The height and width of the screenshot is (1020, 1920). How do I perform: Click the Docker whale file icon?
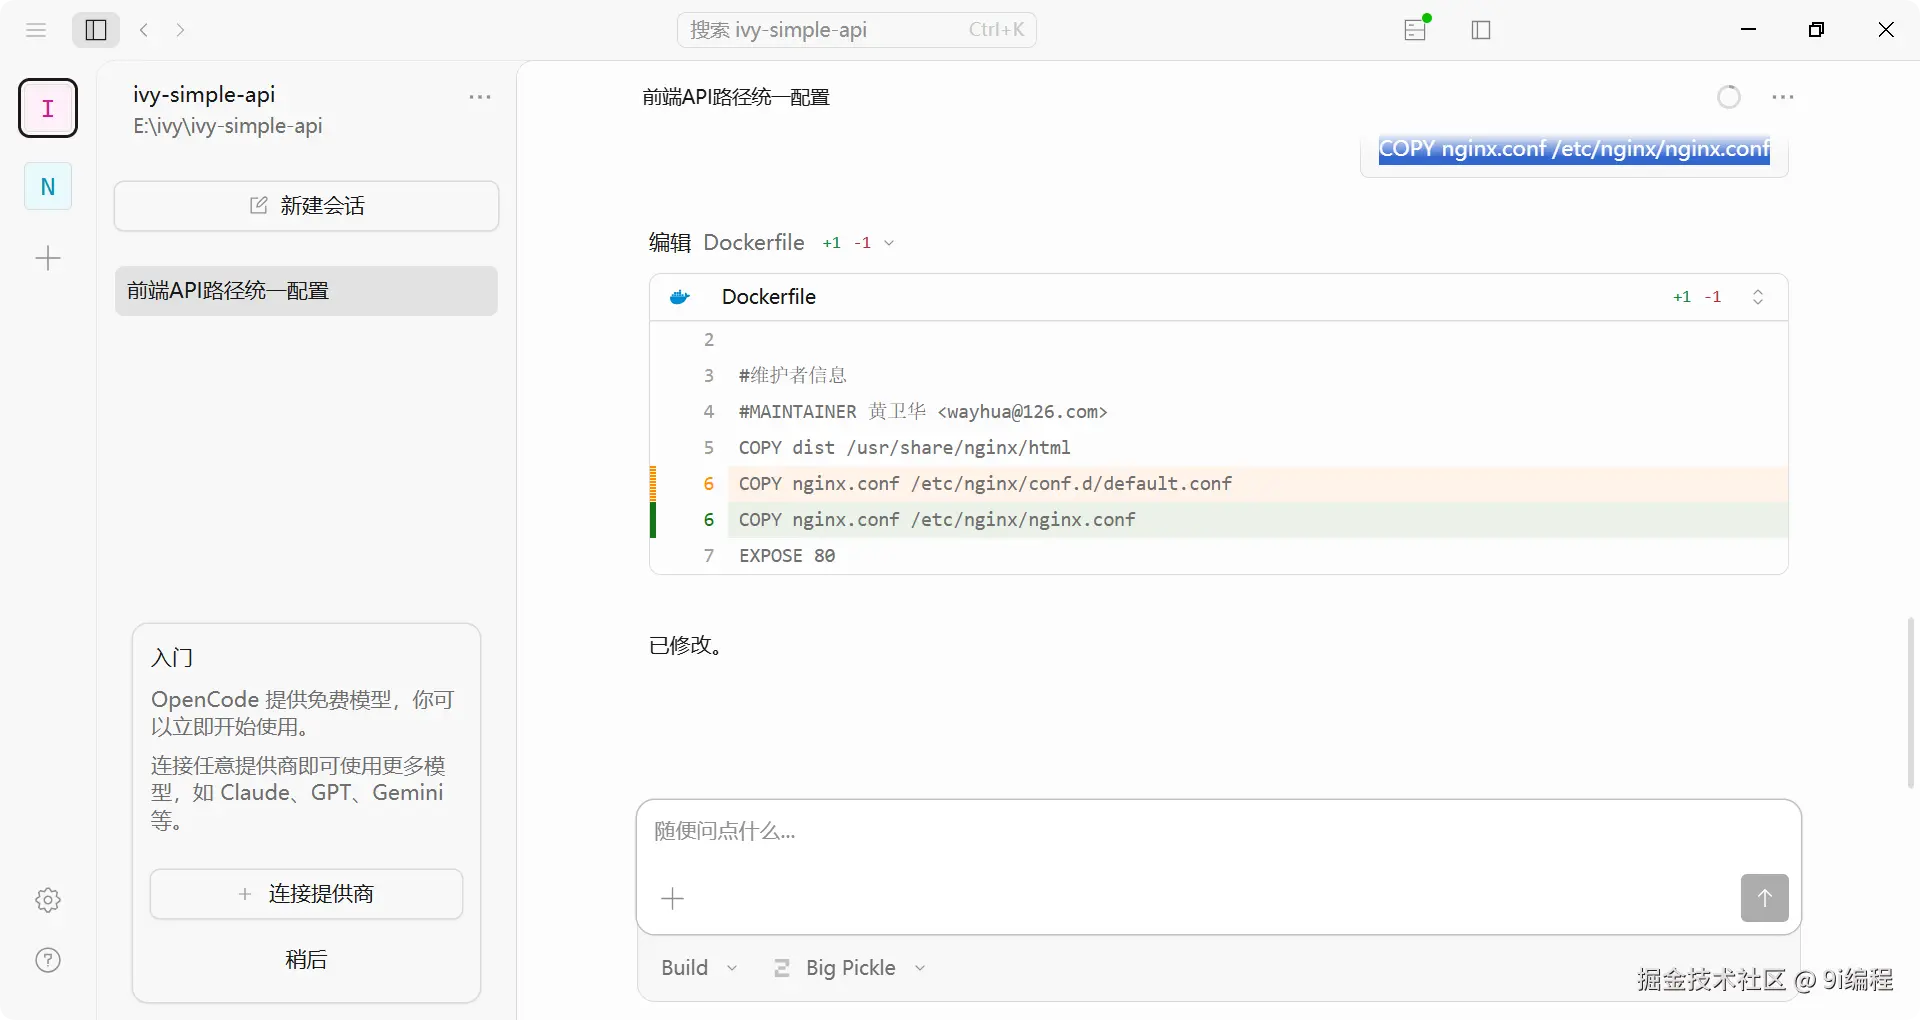(x=680, y=297)
